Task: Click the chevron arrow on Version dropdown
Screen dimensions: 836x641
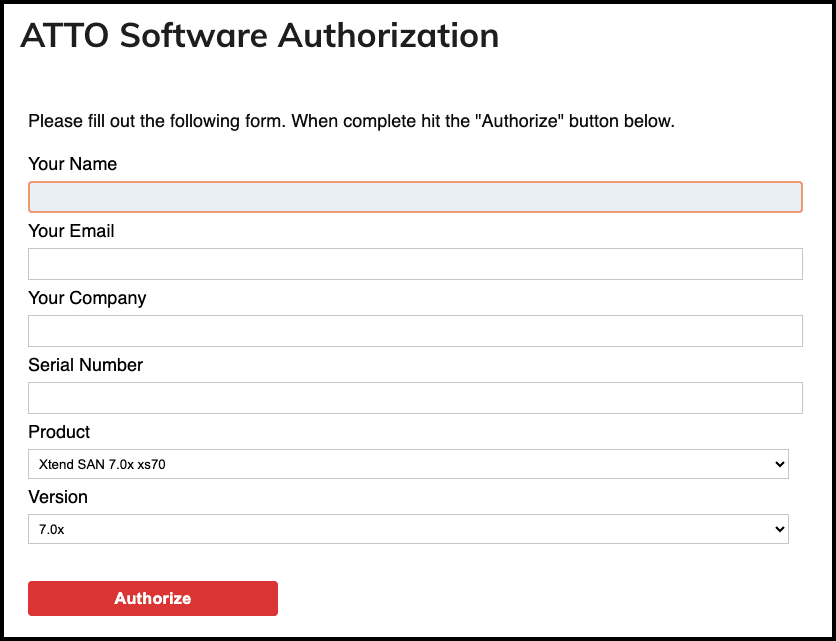Action: 778,529
